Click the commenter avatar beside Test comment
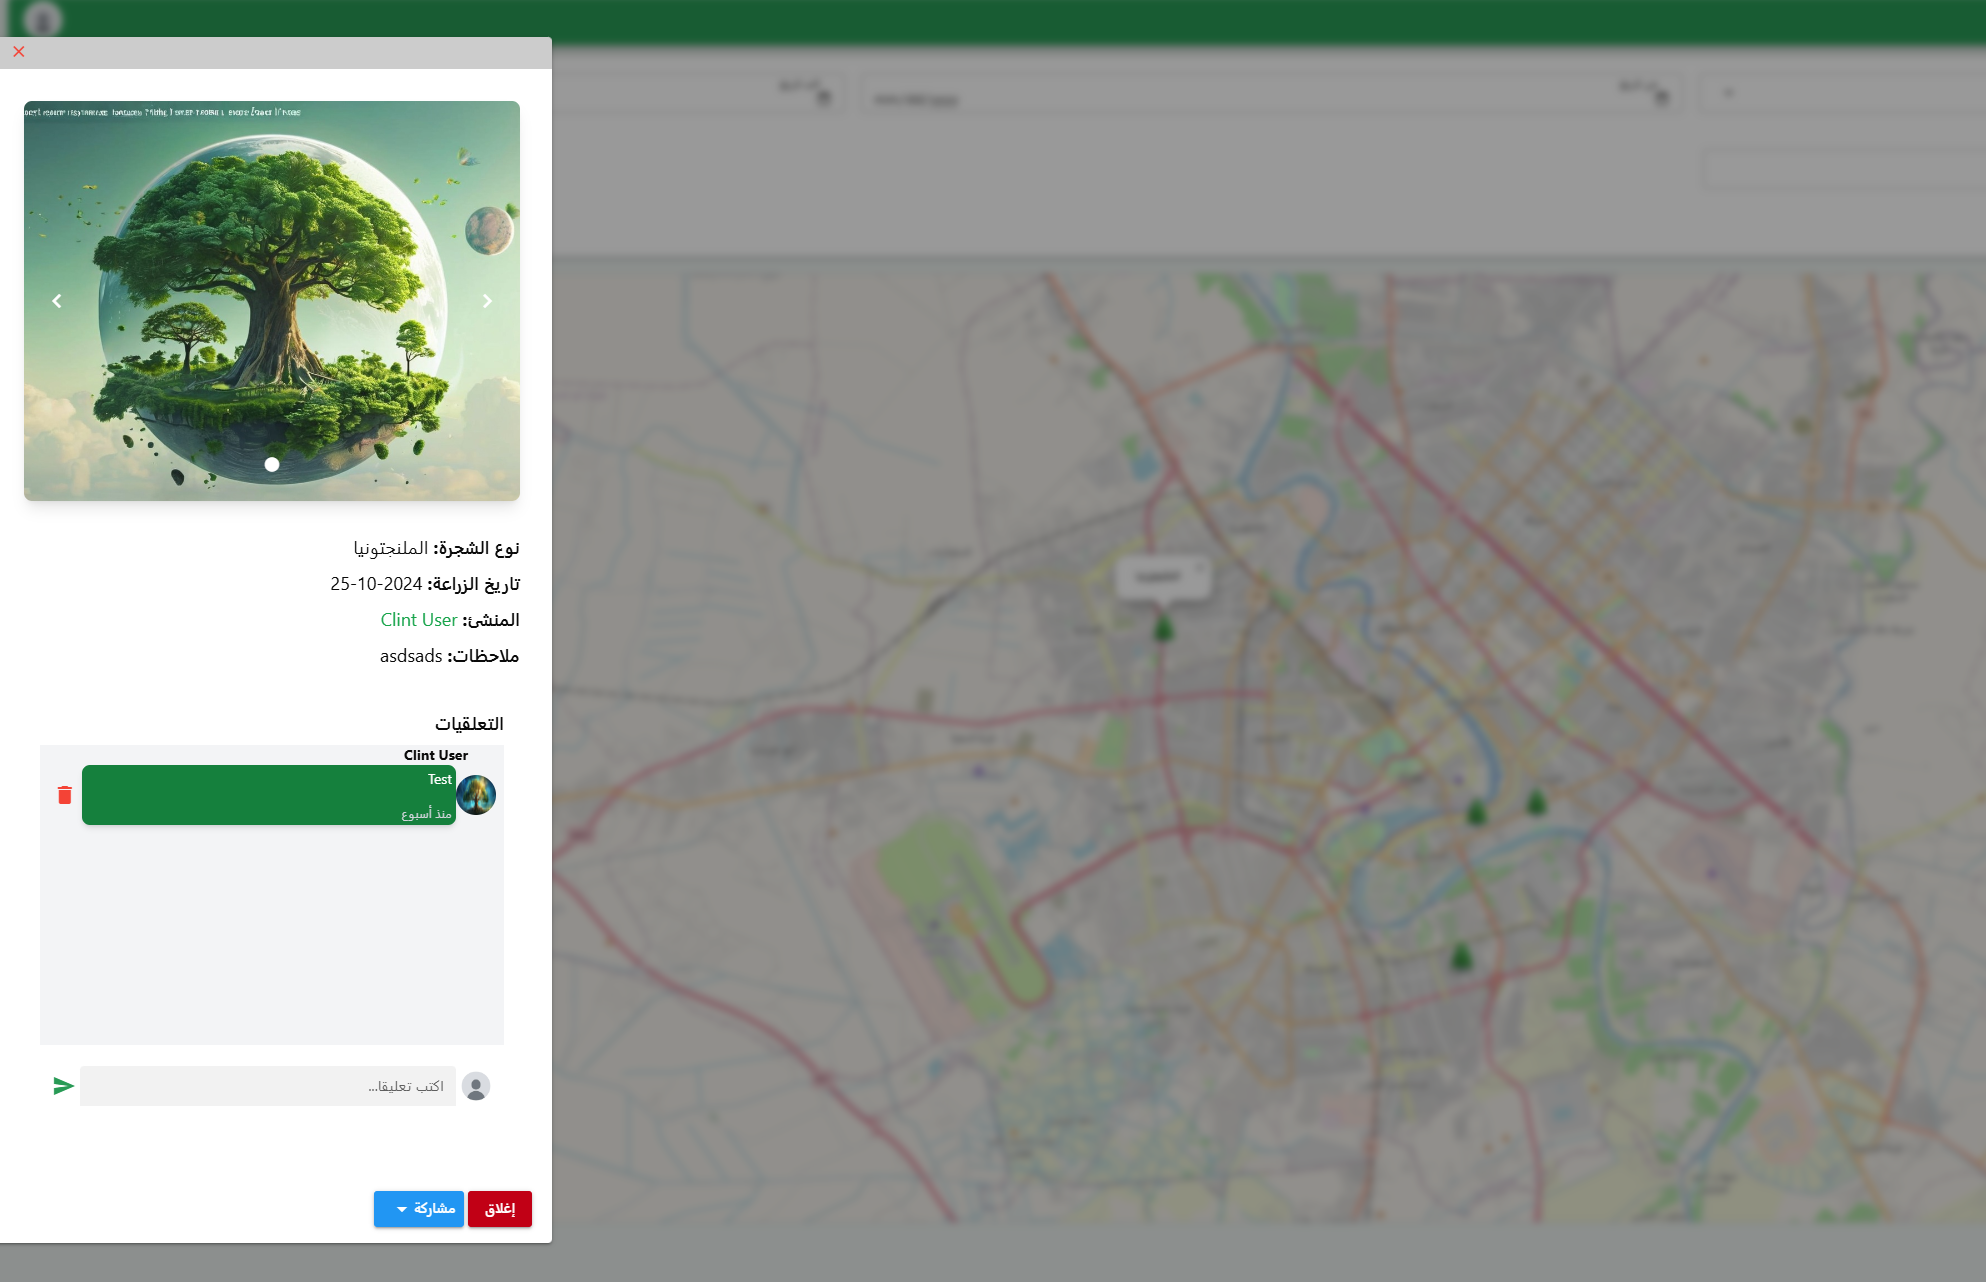The height and width of the screenshot is (1282, 1986). click(476, 795)
